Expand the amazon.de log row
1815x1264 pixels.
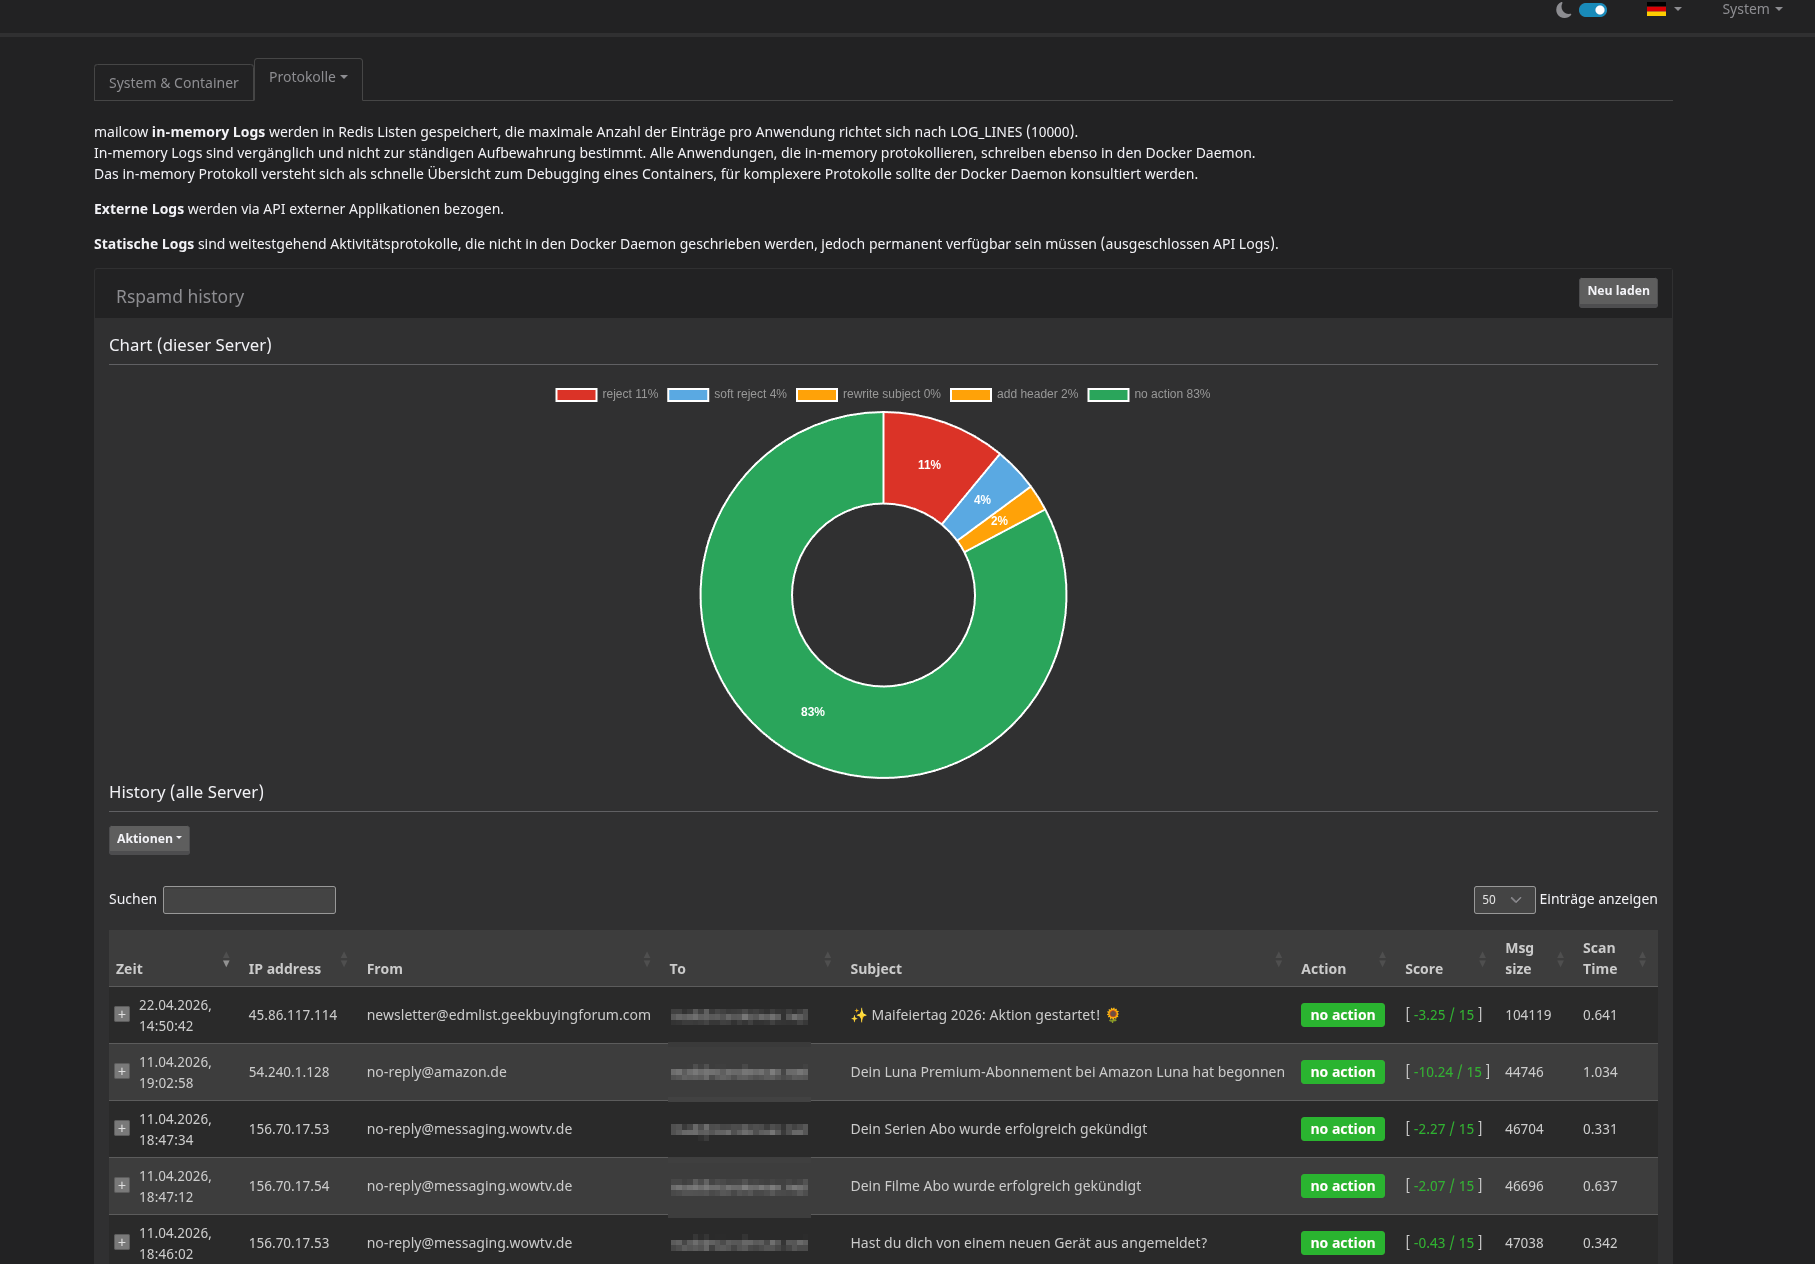click(122, 1071)
